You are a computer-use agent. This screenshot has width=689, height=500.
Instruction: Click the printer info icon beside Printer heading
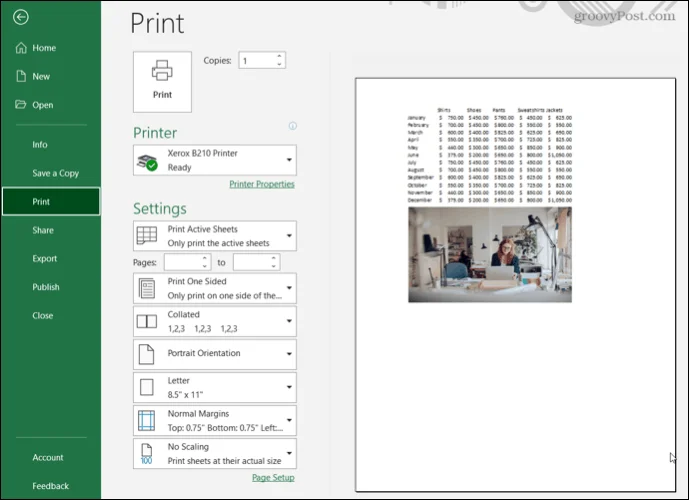(x=293, y=126)
